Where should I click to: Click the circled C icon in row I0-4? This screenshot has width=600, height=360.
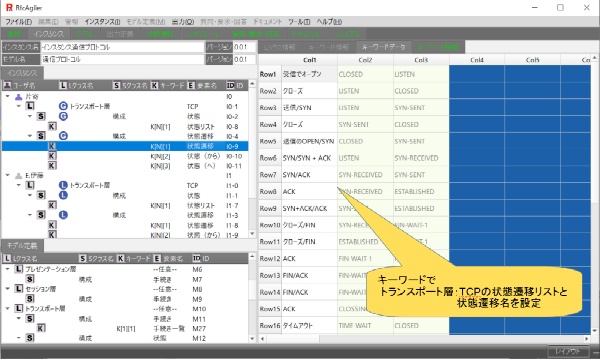(63, 136)
